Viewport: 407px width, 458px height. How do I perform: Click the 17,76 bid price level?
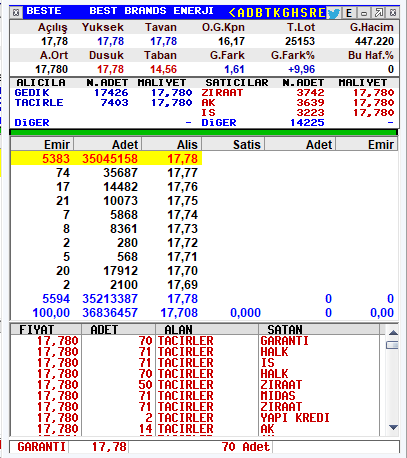(x=183, y=187)
